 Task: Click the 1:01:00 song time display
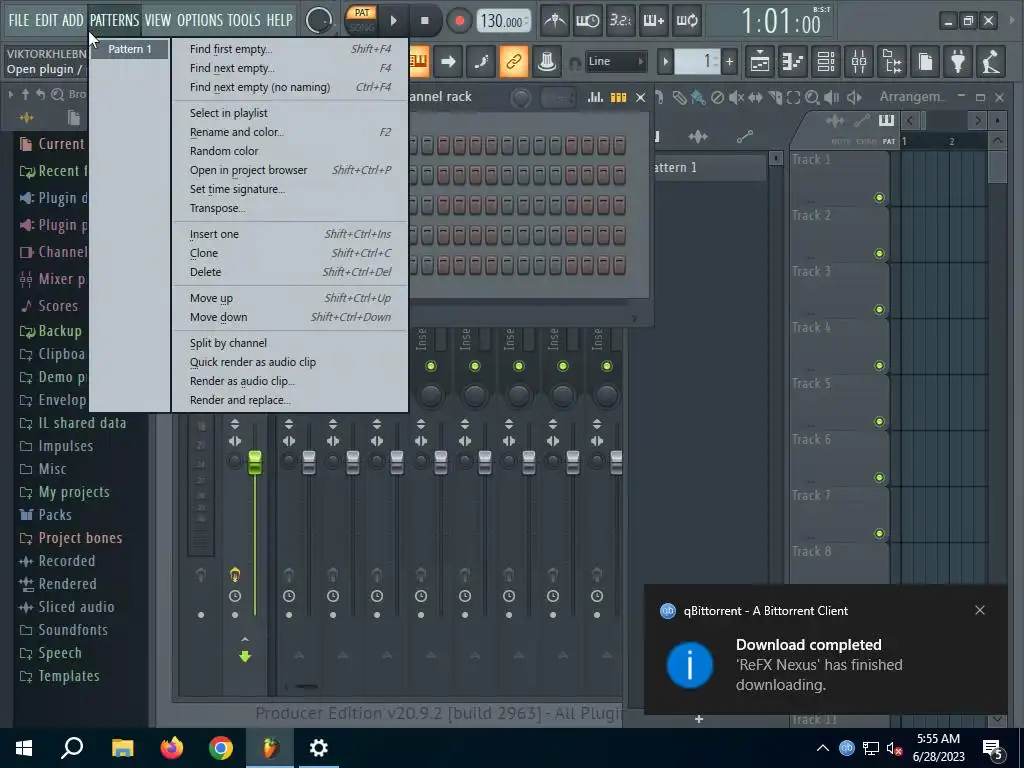(781, 22)
